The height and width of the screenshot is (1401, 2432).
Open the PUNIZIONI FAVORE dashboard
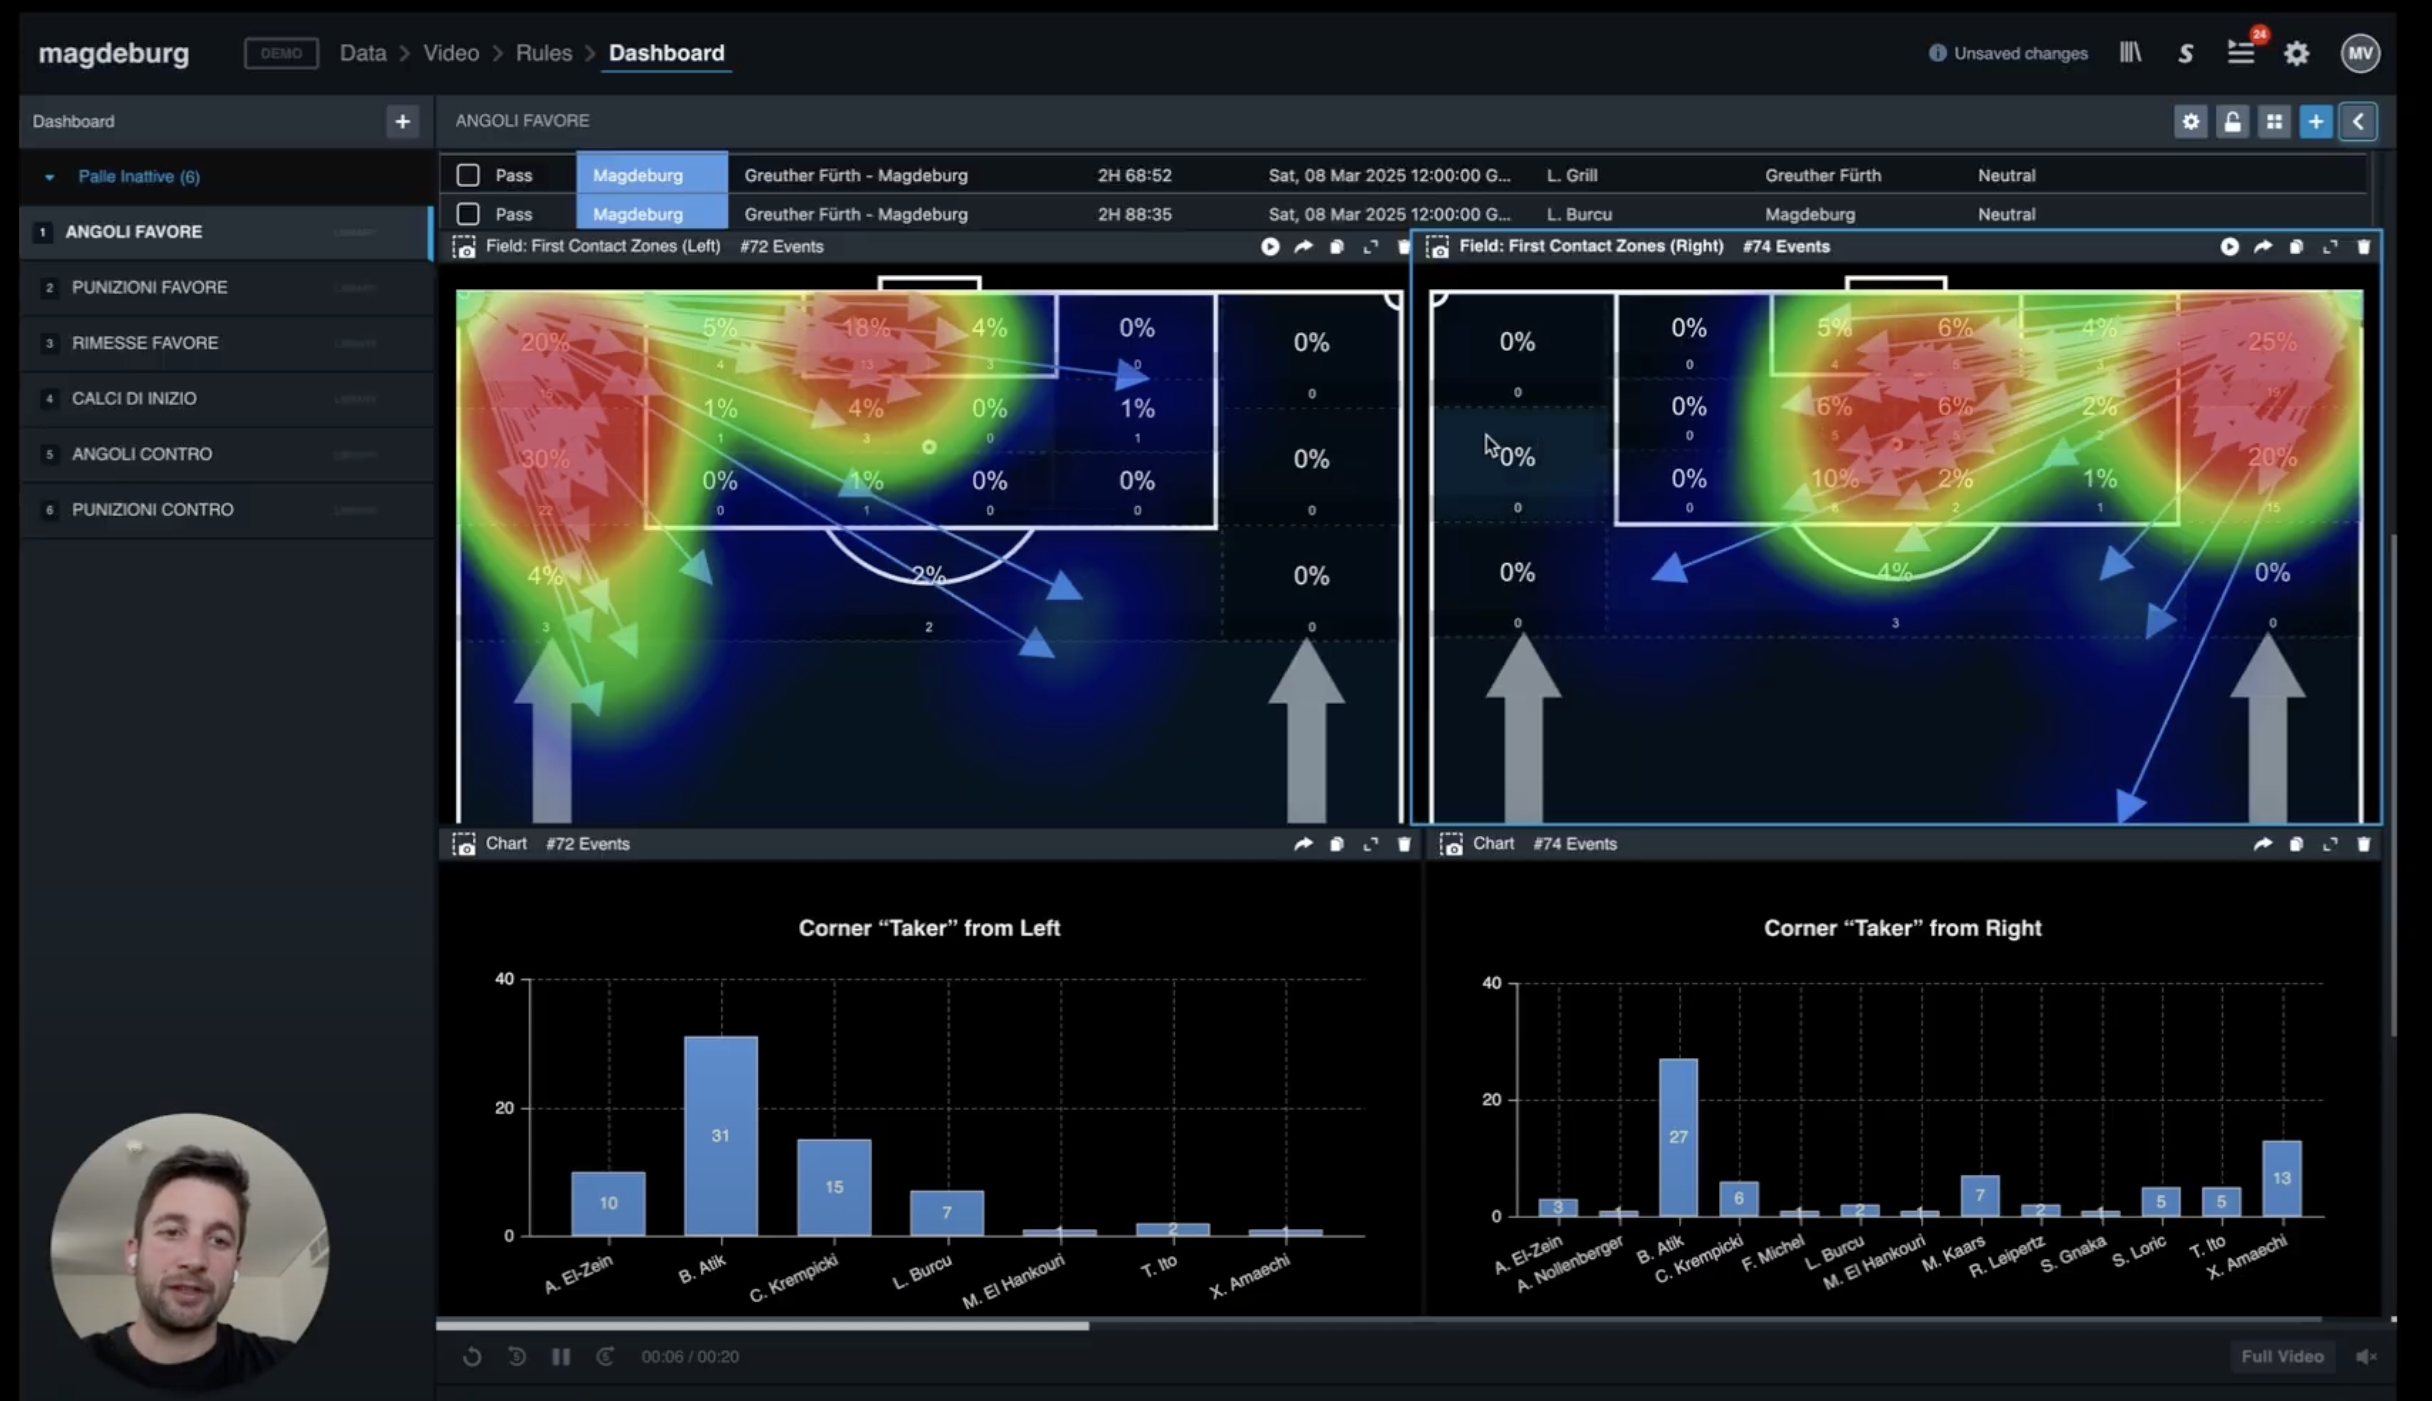coord(150,288)
